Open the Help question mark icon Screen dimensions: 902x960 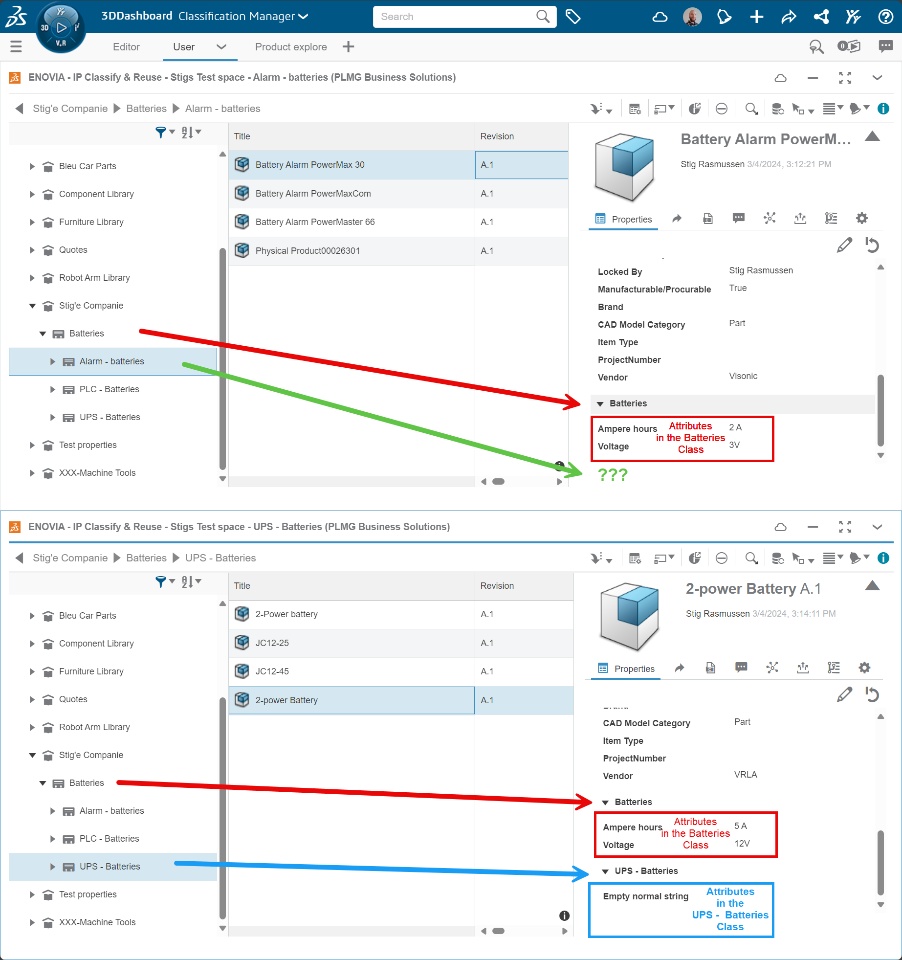(x=885, y=17)
